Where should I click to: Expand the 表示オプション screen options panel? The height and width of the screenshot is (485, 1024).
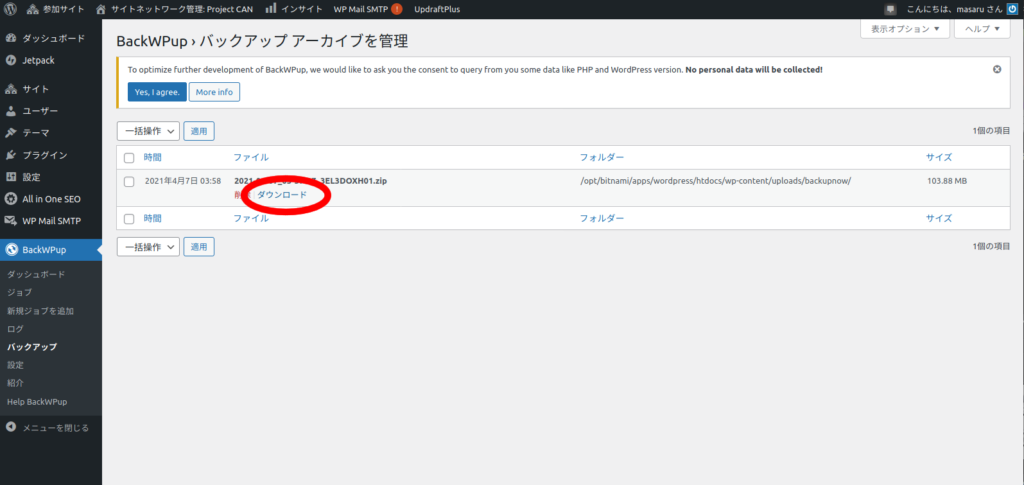pos(904,29)
